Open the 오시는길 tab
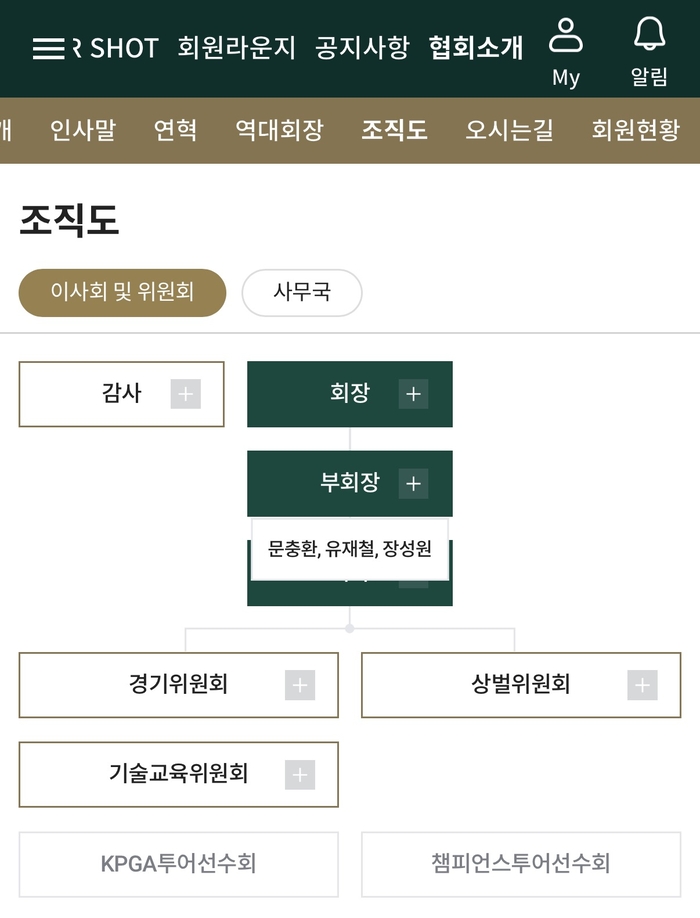The image size is (700, 918). click(509, 130)
